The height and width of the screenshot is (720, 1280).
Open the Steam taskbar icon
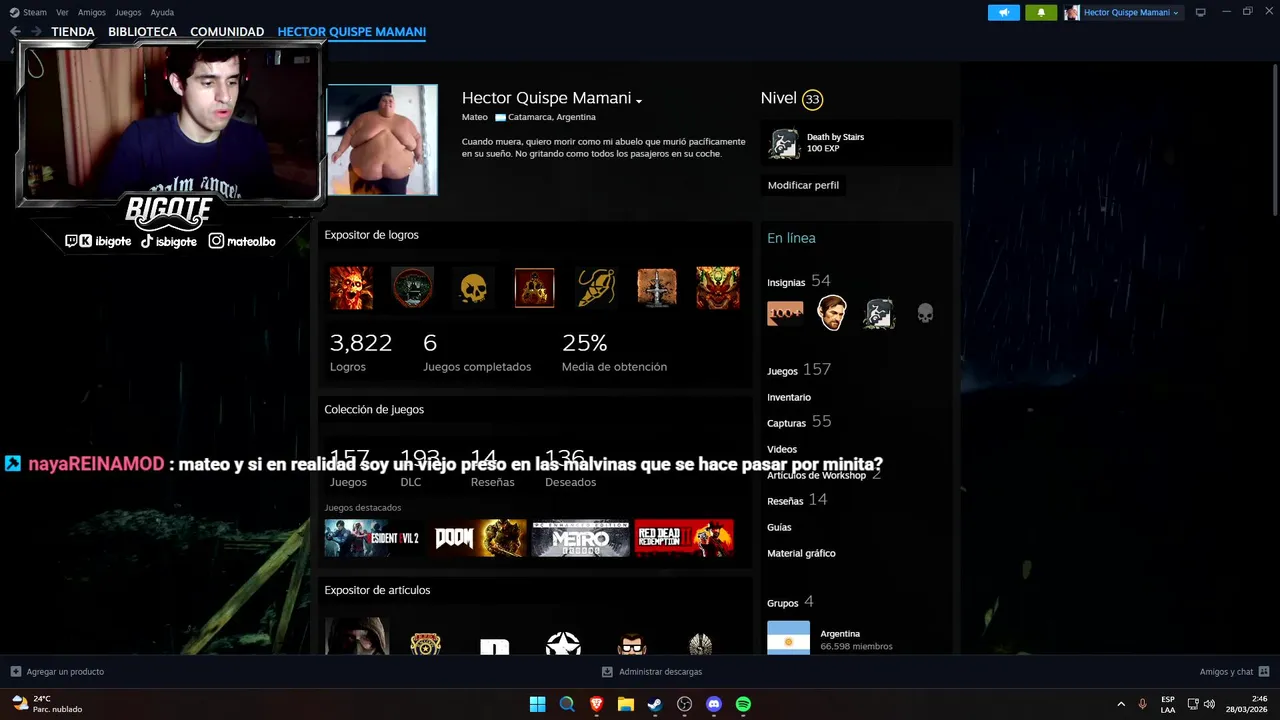click(655, 704)
